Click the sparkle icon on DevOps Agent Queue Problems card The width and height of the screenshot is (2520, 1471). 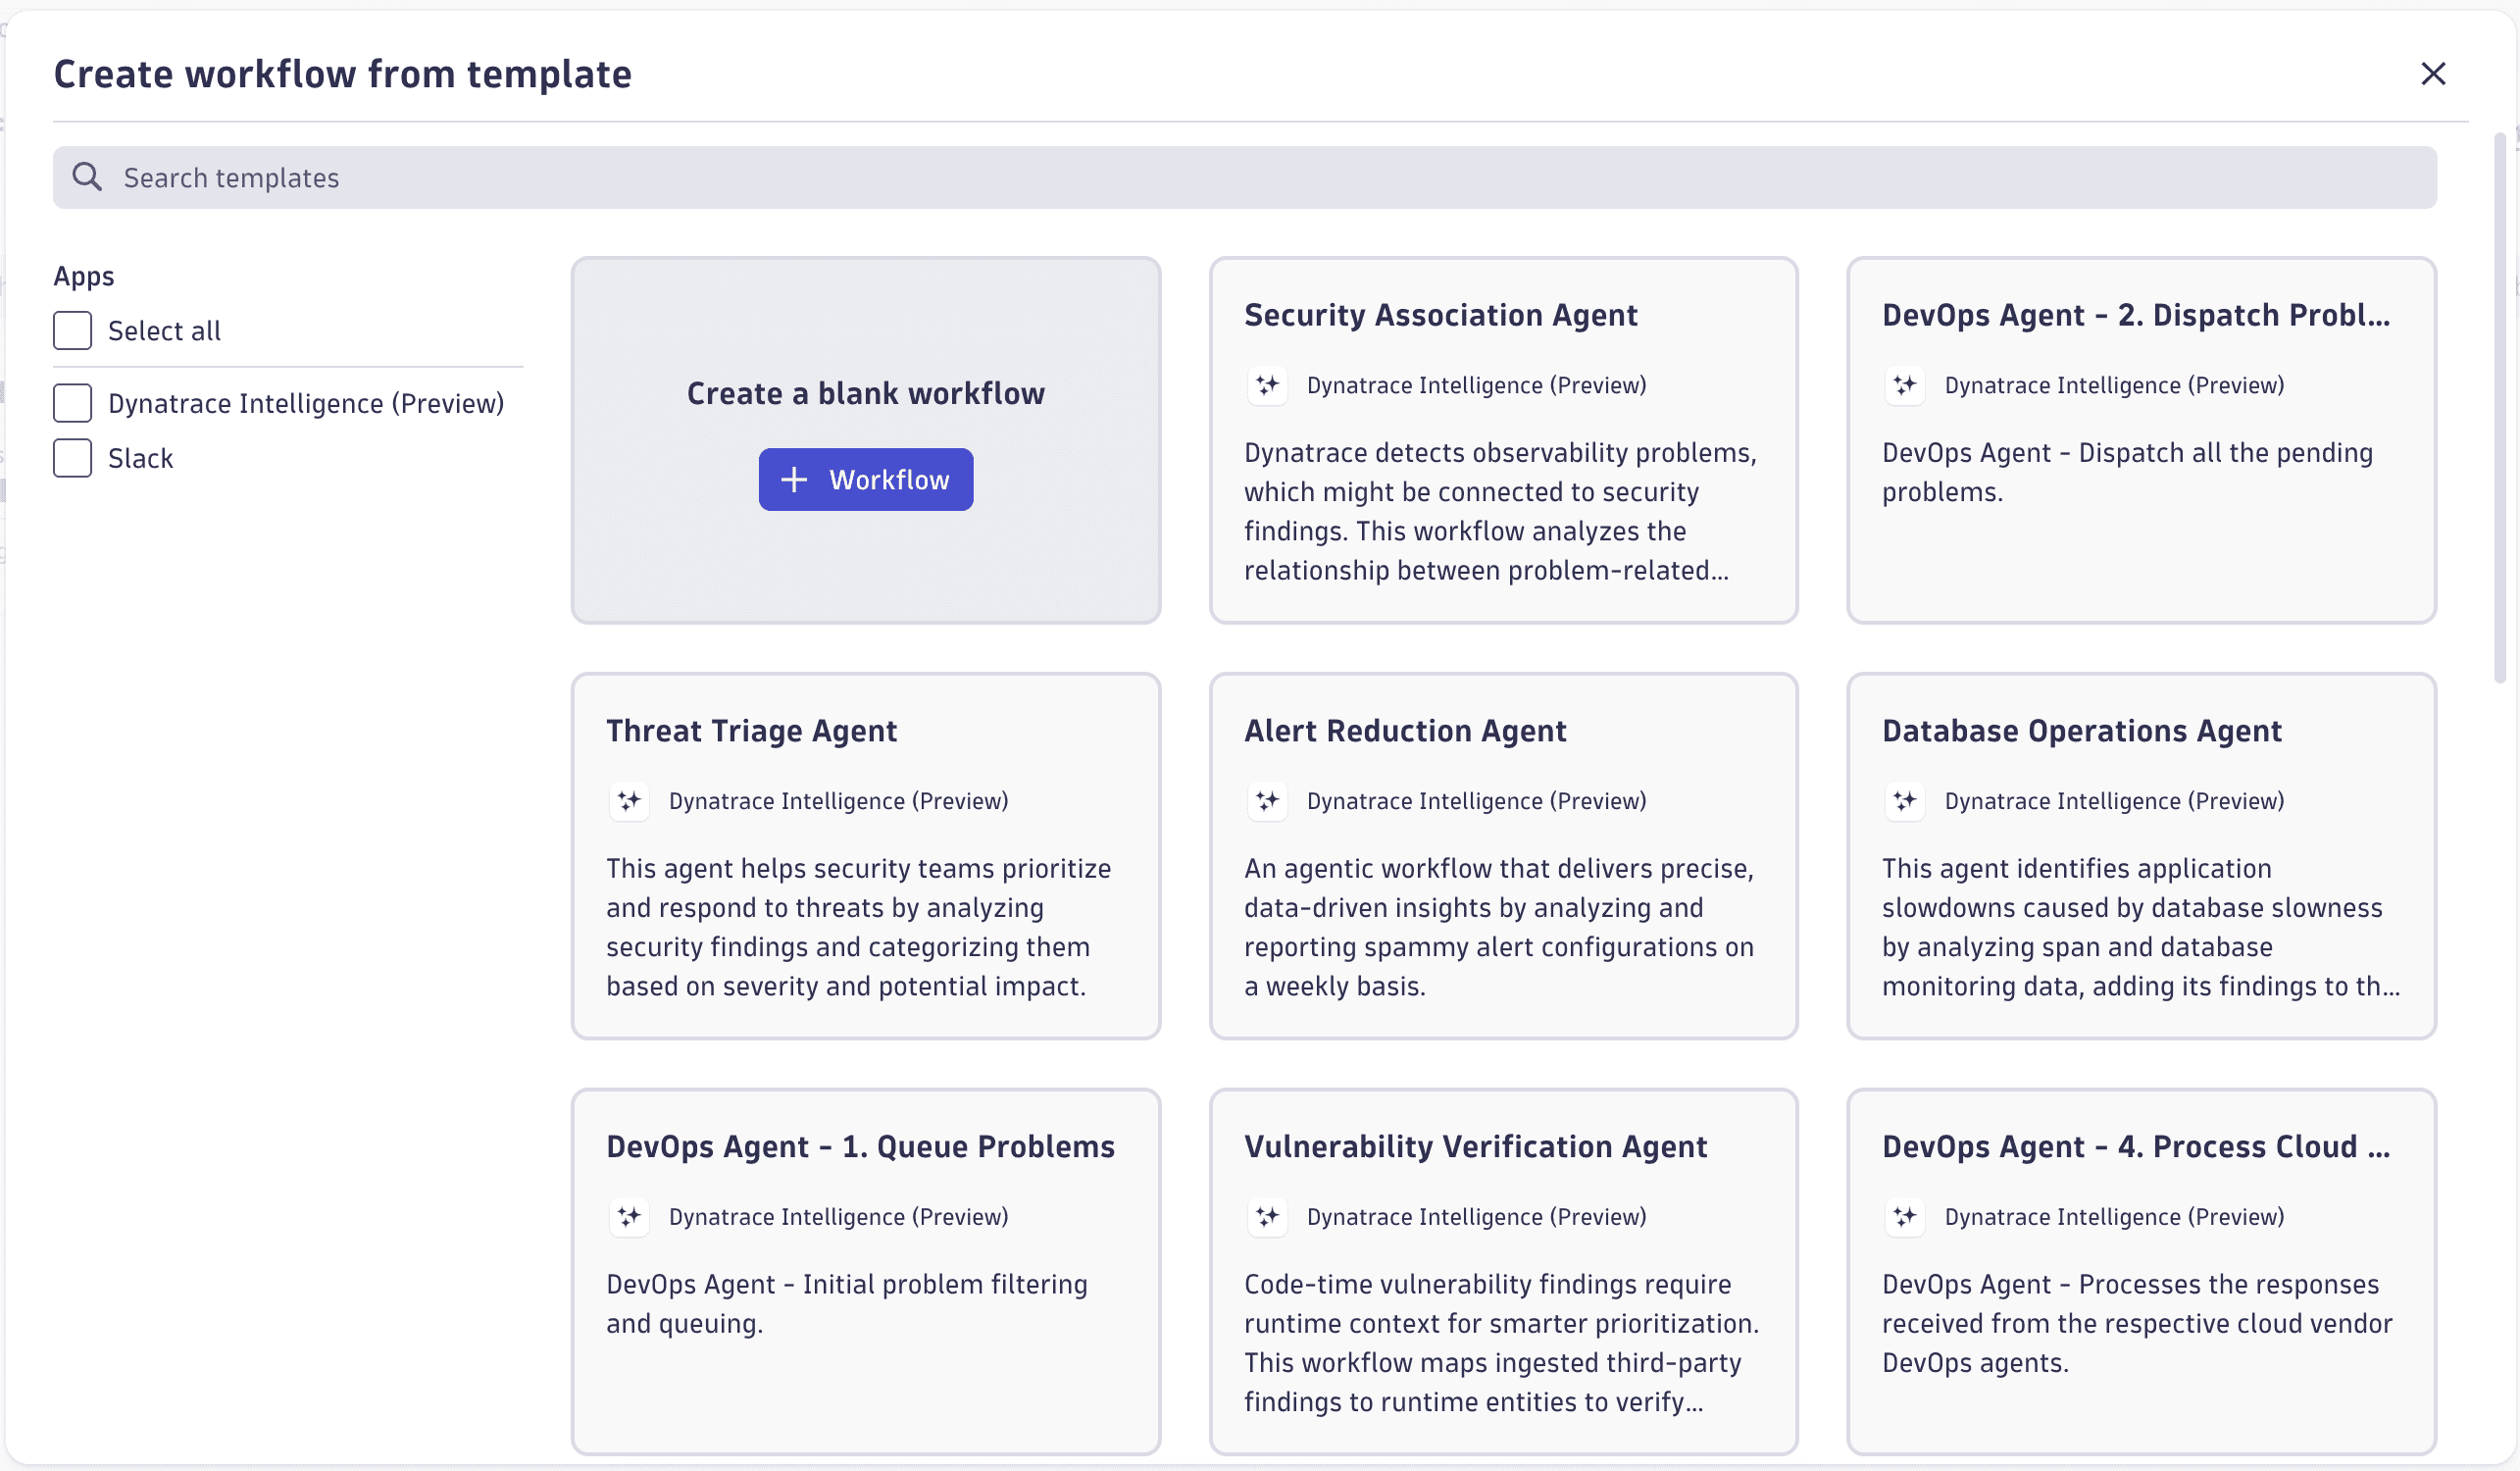[630, 1217]
